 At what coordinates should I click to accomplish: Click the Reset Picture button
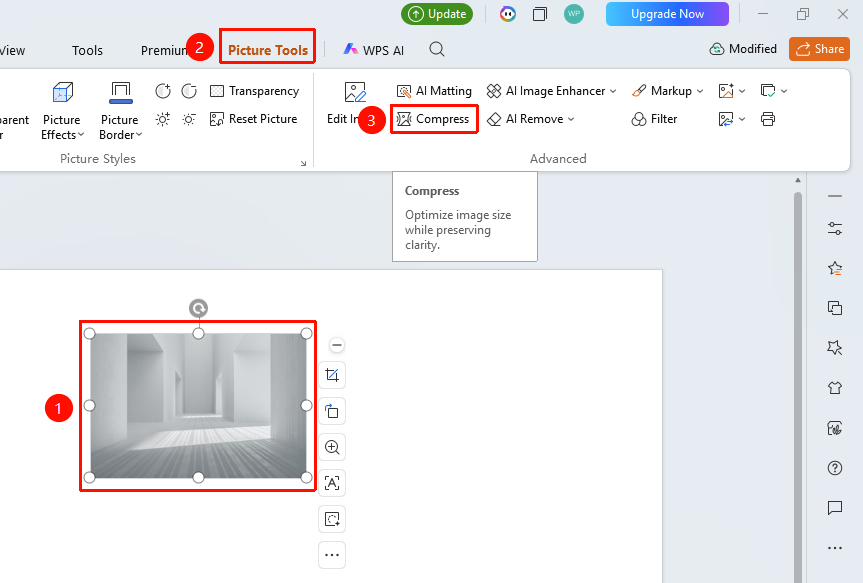coord(254,119)
